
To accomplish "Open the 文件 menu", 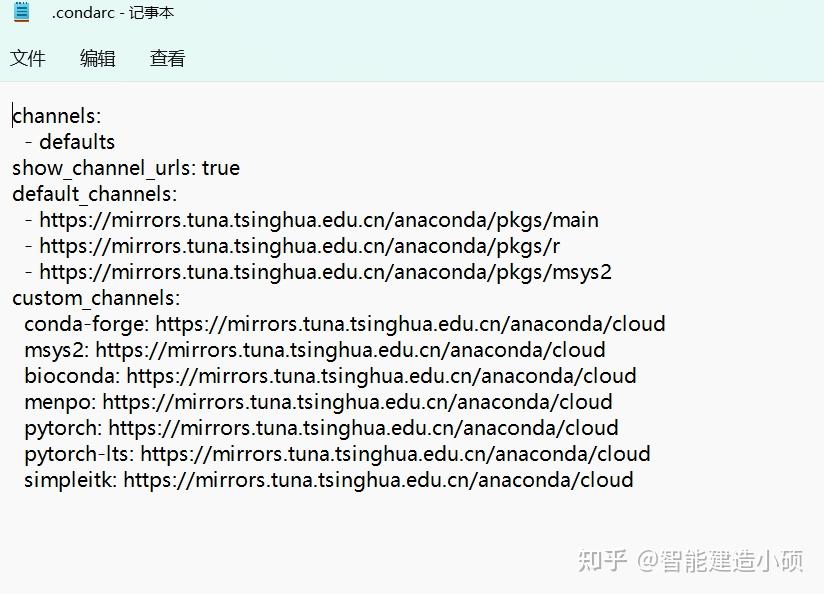I will point(28,58).
